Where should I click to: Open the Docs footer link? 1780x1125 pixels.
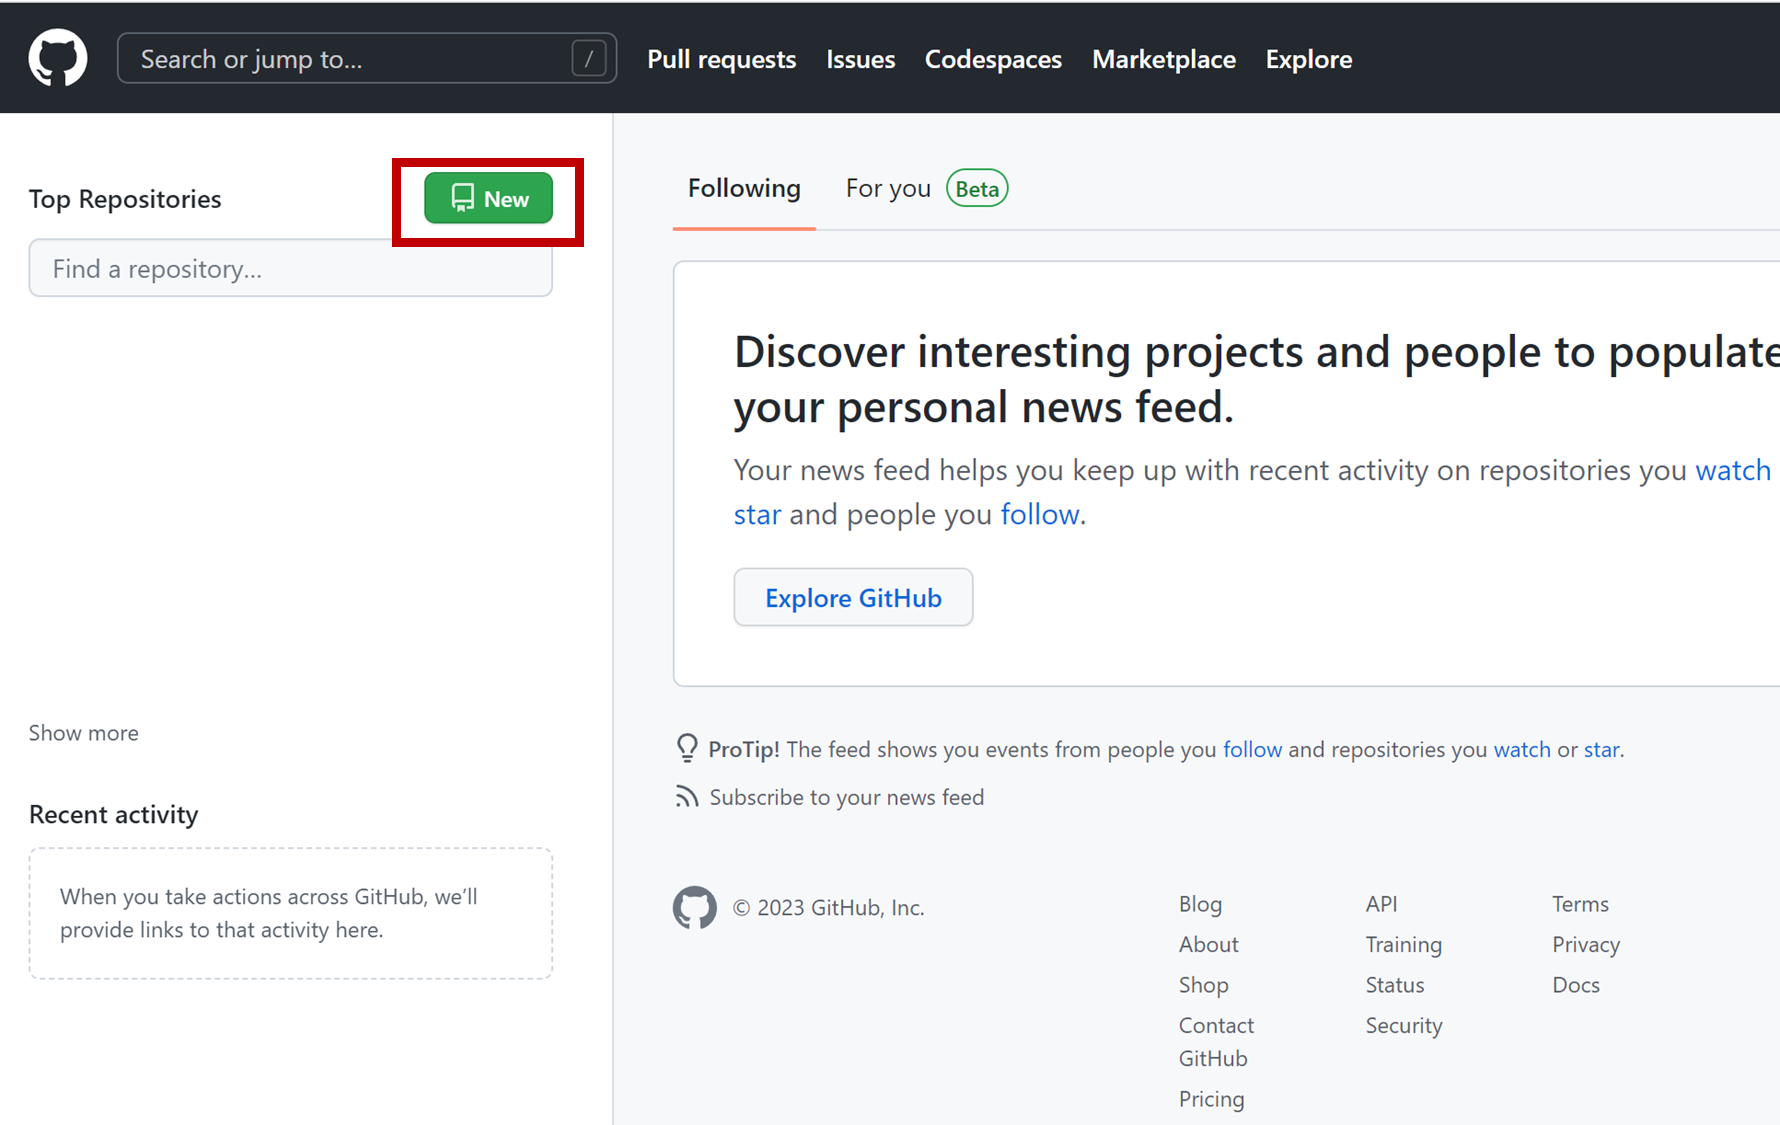click(x=1576, y=985)
